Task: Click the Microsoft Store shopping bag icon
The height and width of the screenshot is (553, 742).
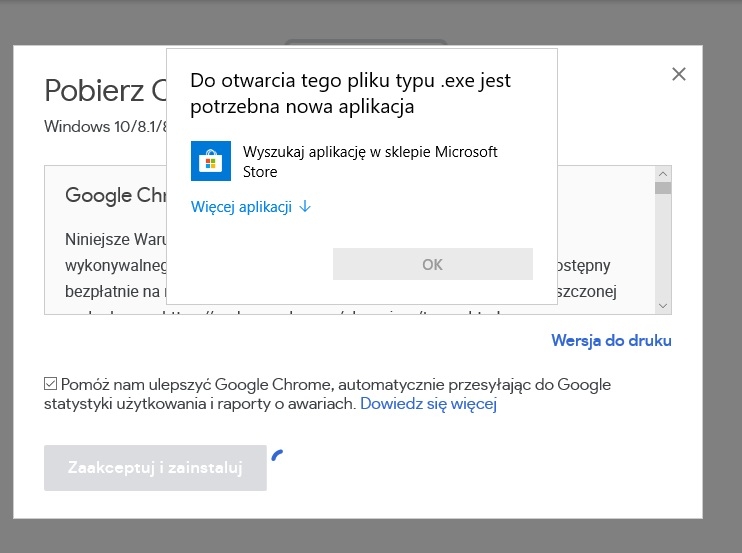Action: coord(211,161)
